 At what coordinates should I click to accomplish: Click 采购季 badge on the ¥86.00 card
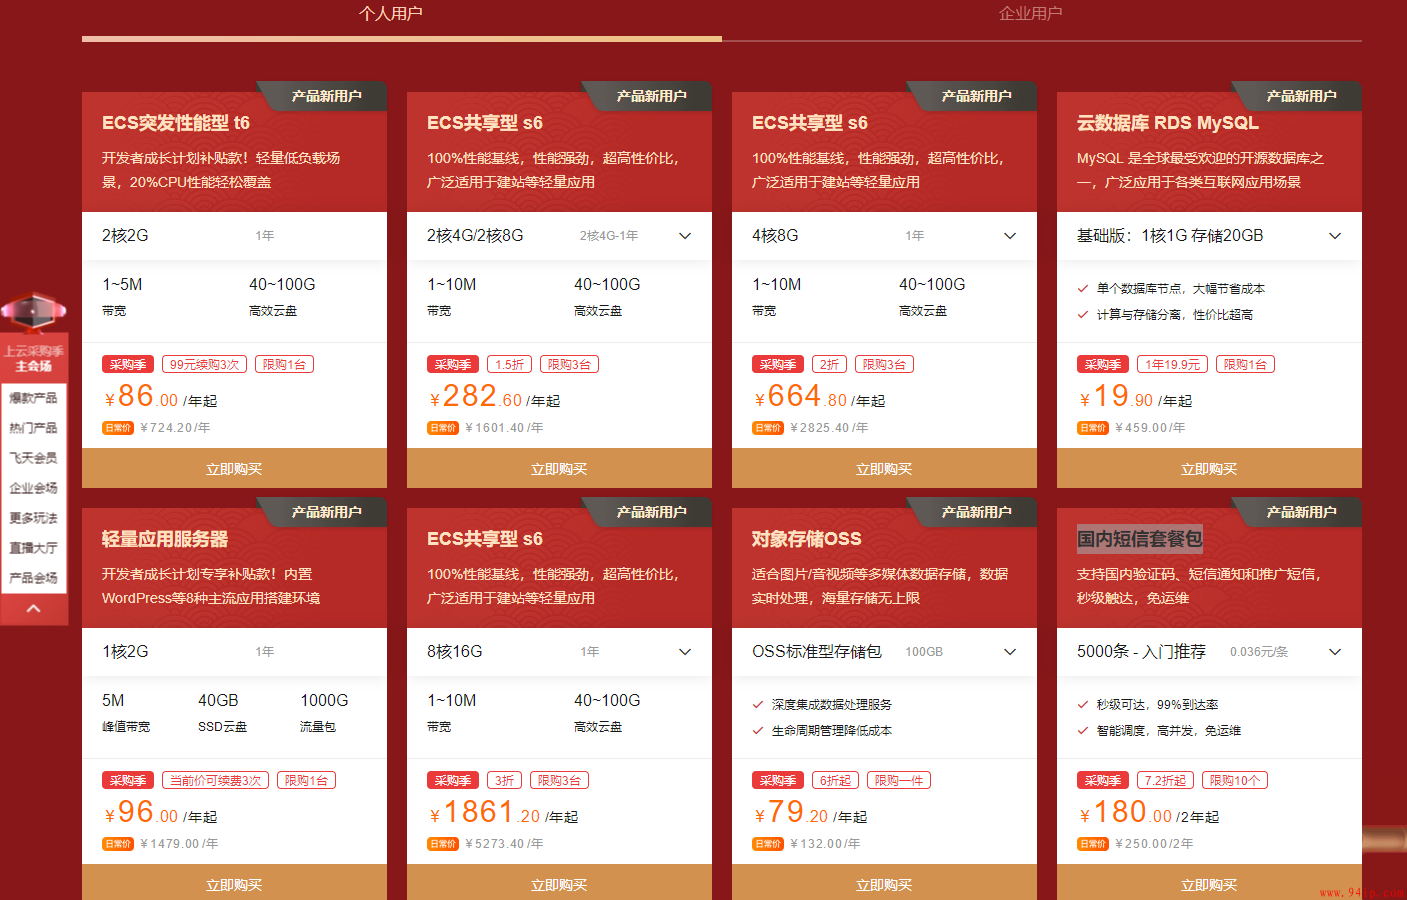tap(128, 365)
